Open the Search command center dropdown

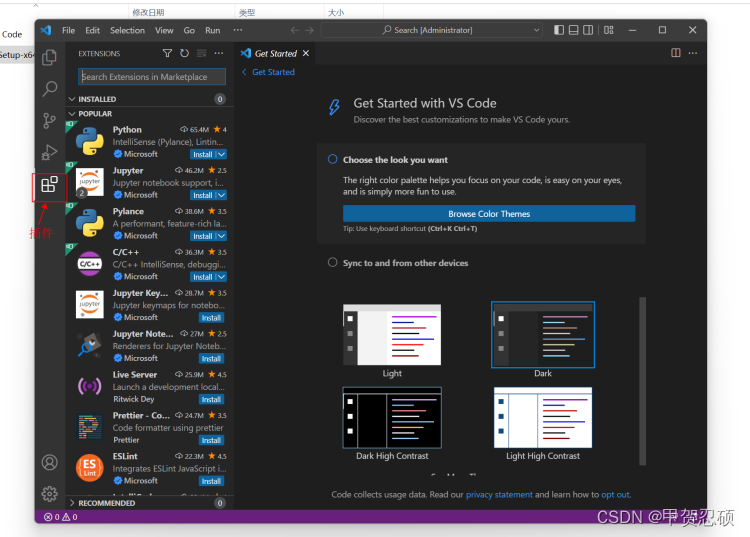536,30
